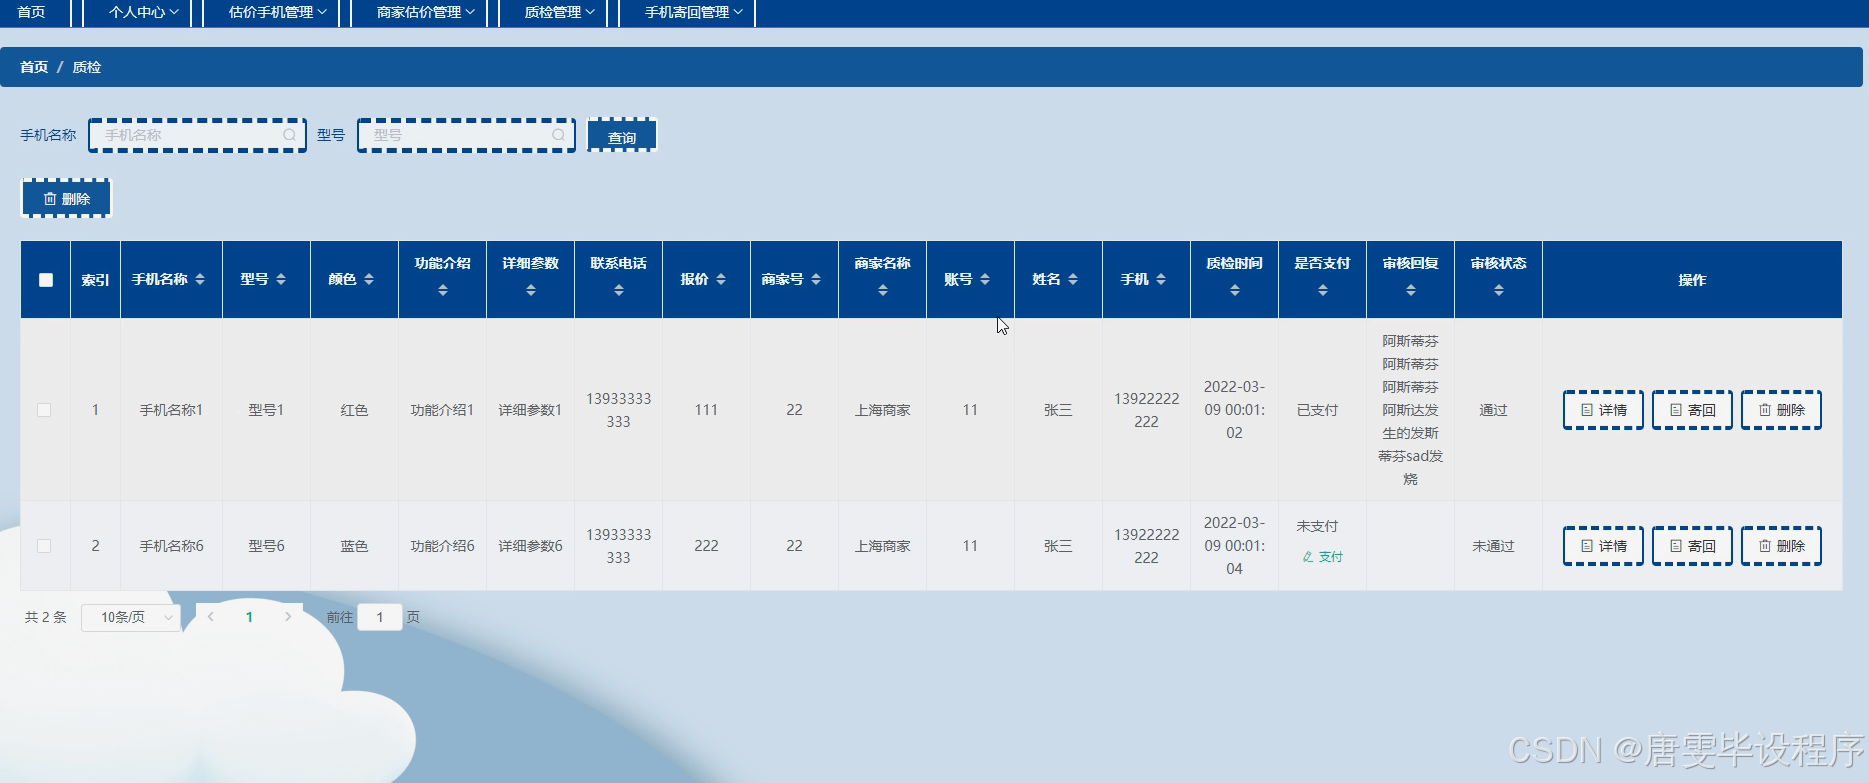
Task: Delete the 手机名称6 row
Action: pyautogui.click(x=1781, y=546)
